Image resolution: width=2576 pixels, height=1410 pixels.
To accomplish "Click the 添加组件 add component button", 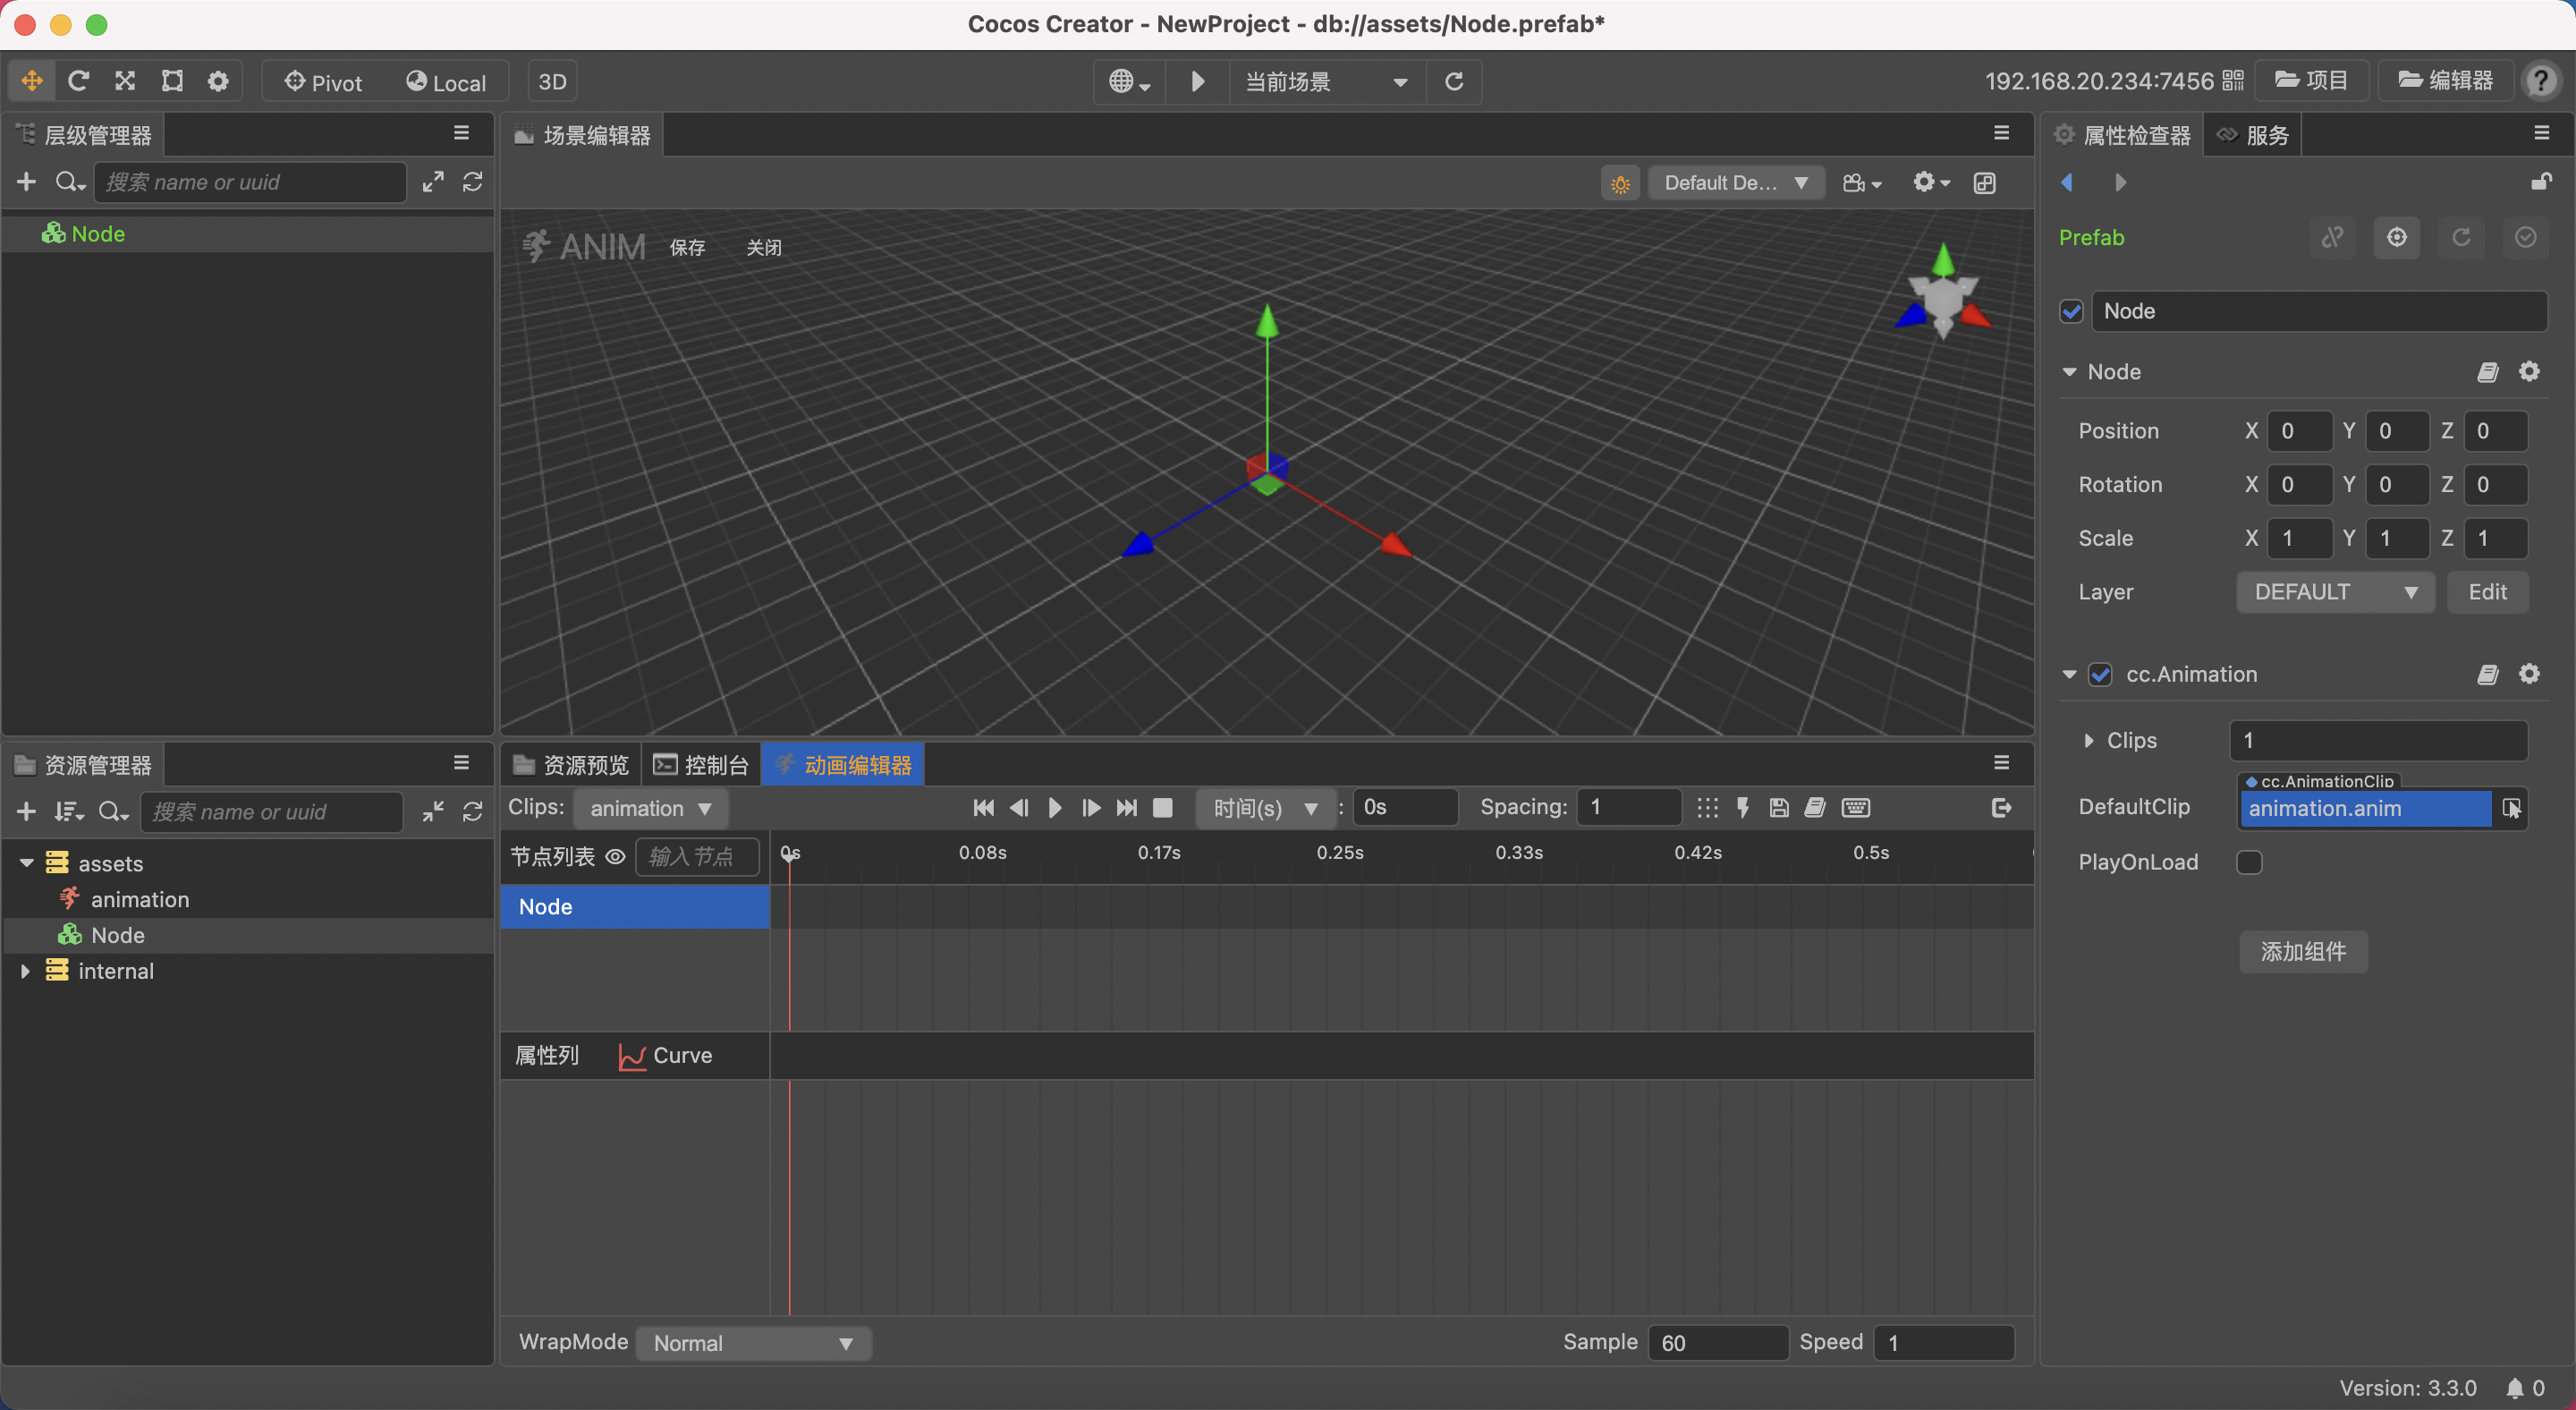I will pyautogui.click(x=2303, y=951).
